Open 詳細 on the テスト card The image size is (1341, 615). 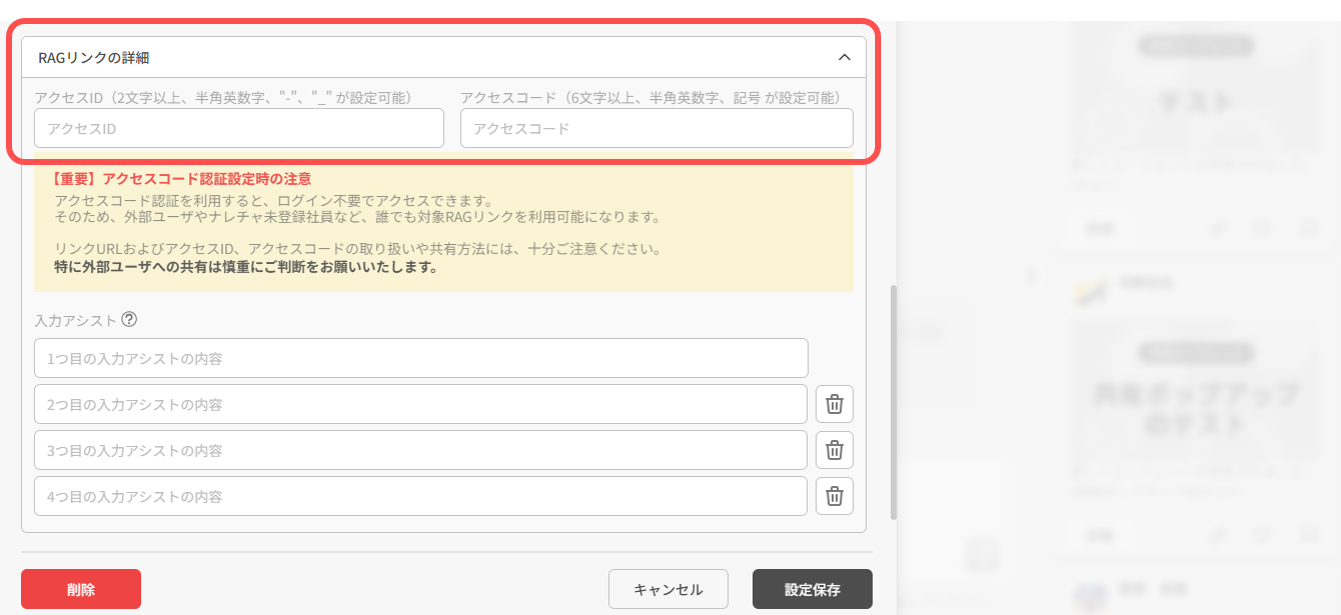pyautogui.click(x=1101, y=228)
